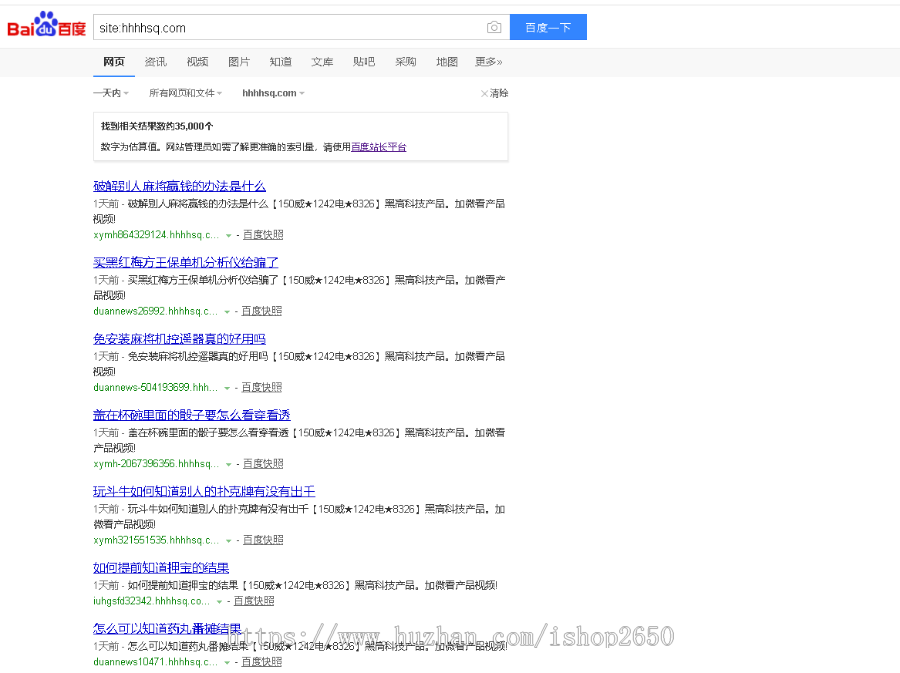Switch to the 采购 tab

(x=405, y=61)
